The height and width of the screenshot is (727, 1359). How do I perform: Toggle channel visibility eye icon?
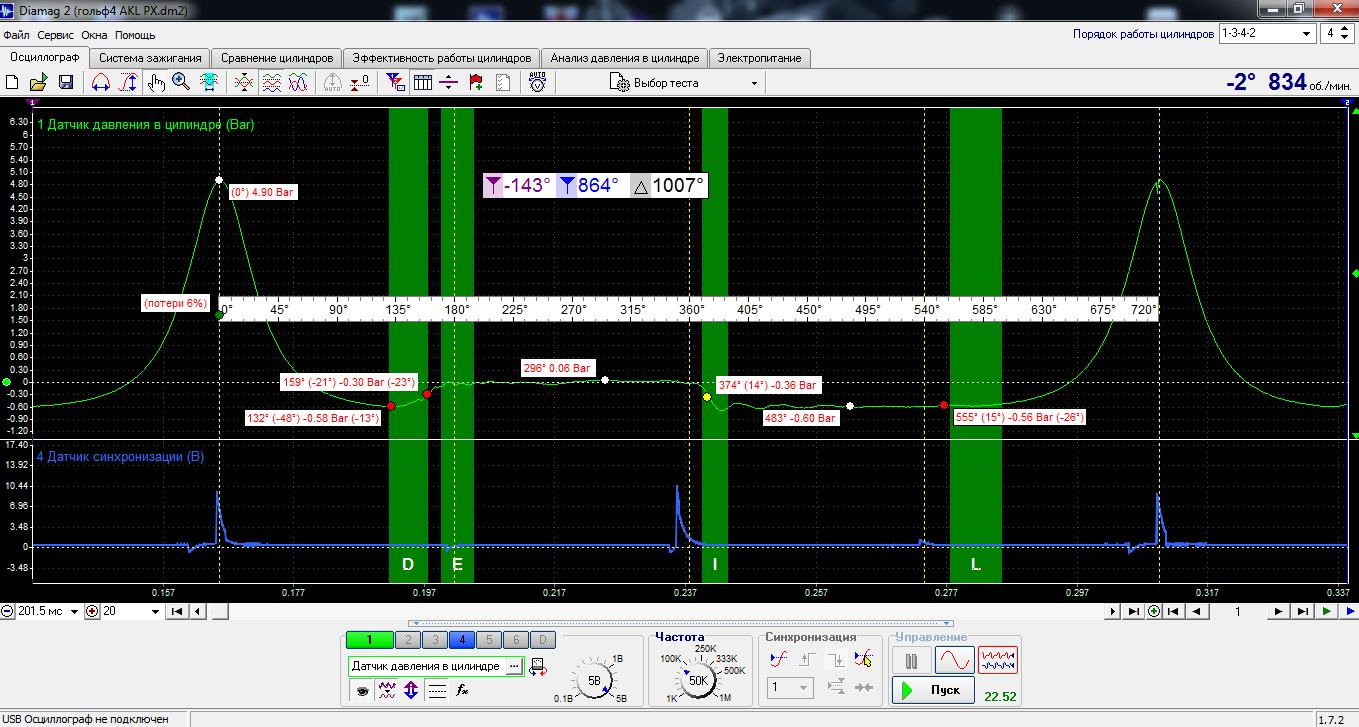360,690
